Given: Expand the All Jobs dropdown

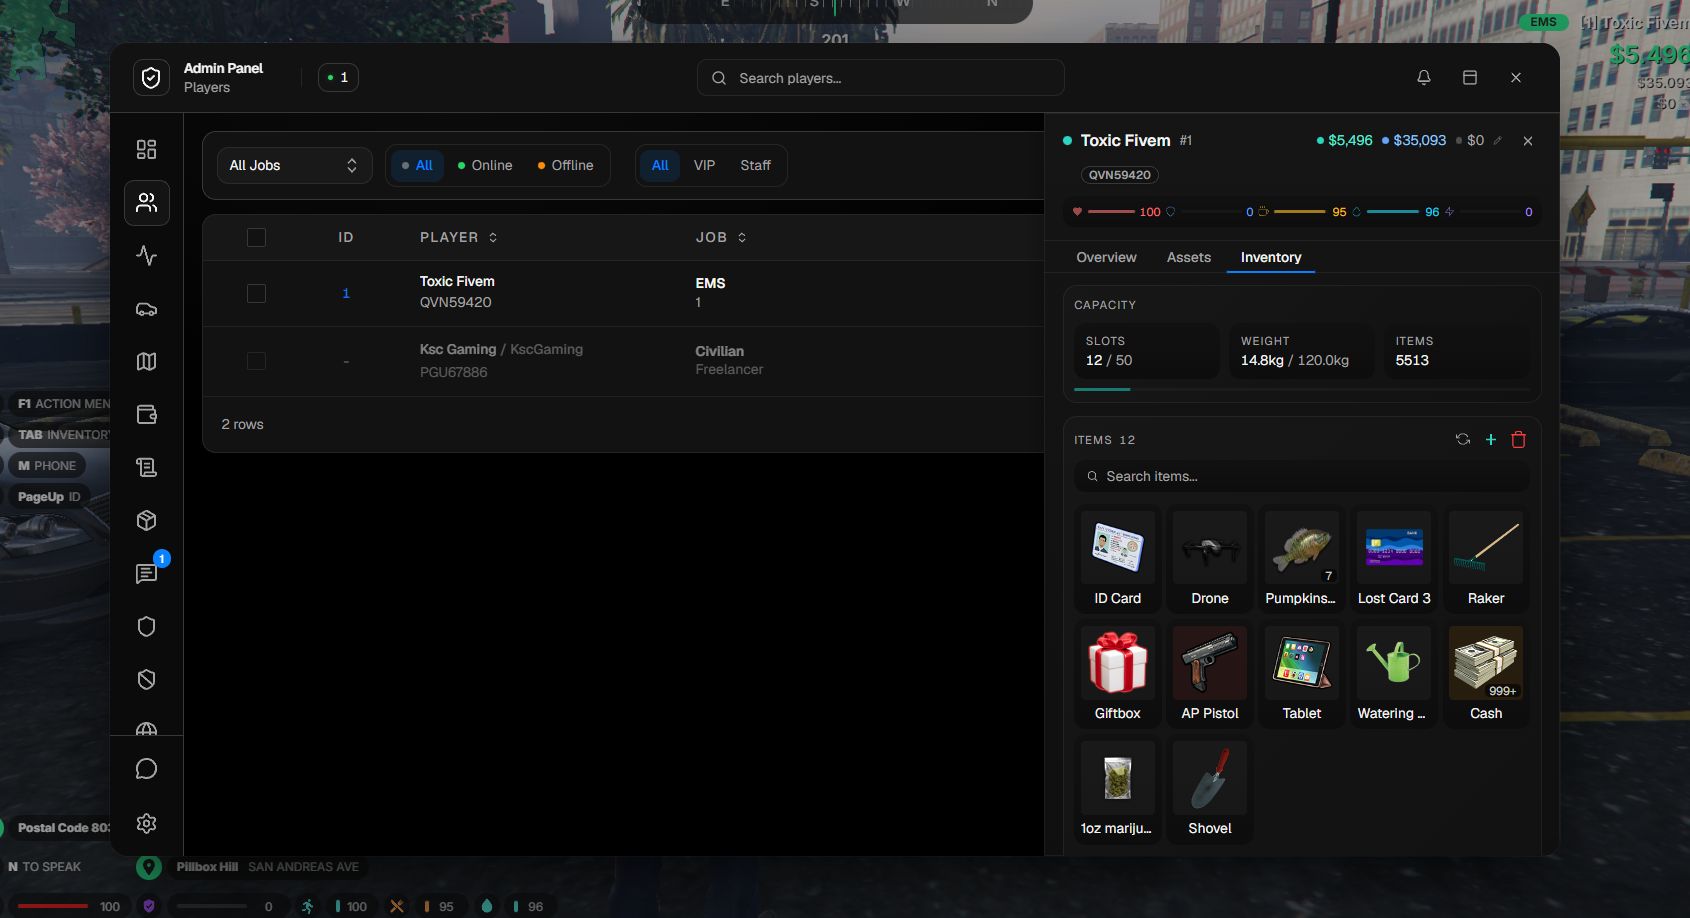Looking at the screenshot, I should 294,165.
